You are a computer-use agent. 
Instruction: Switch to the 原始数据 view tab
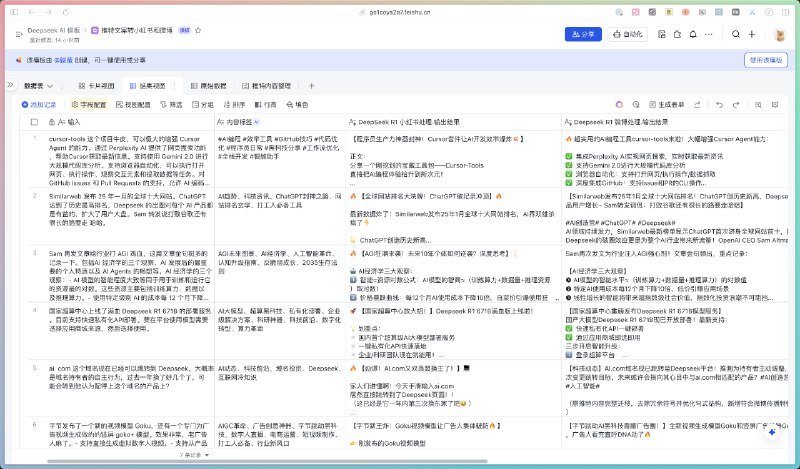click(x=208, y=86)
